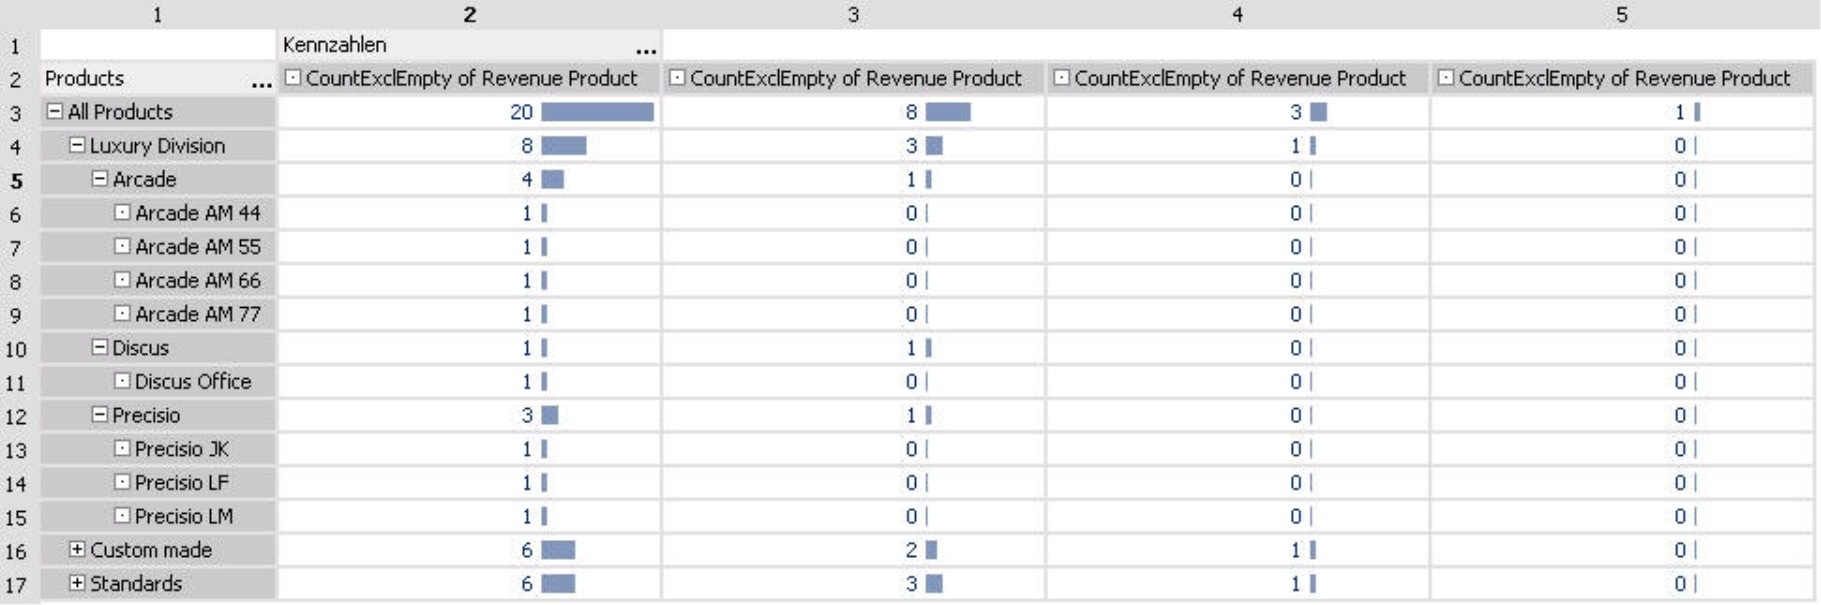Click the Precisio JK leaf icon

click(x=122, y=448)
